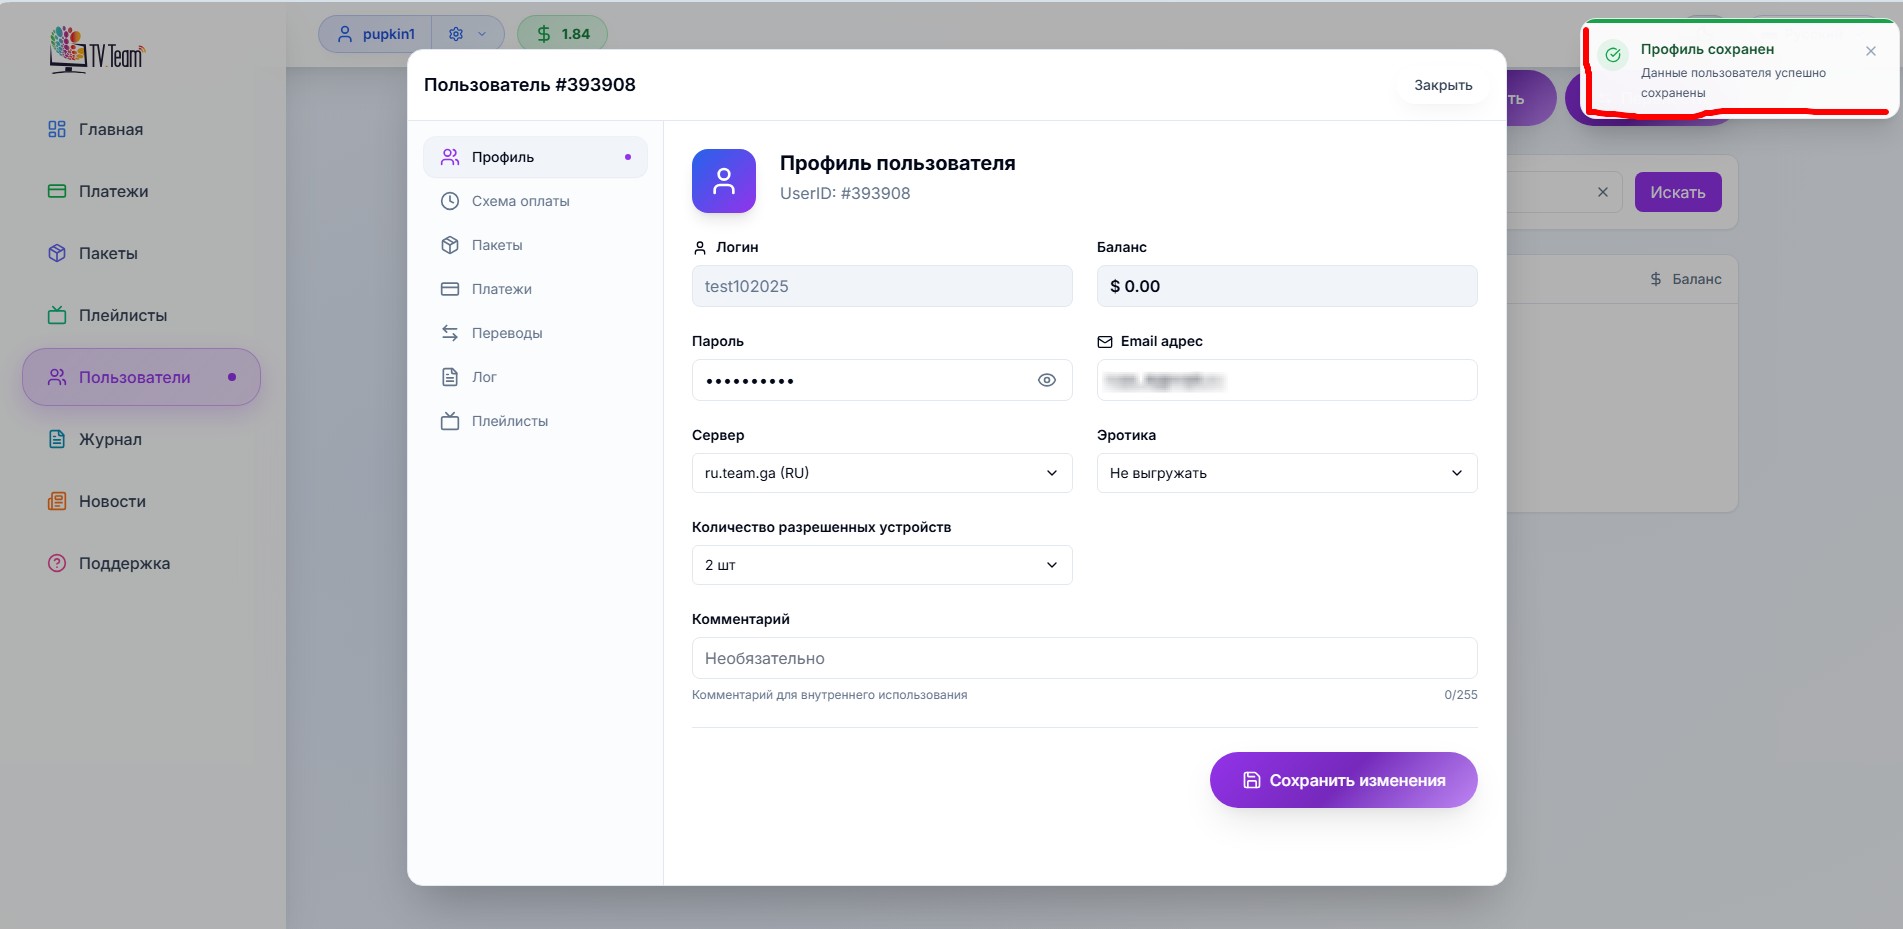The width and height of the screenshot is (1903, 929).
Task: Dismiss the profile saved notification
Action: (1870, 51)
